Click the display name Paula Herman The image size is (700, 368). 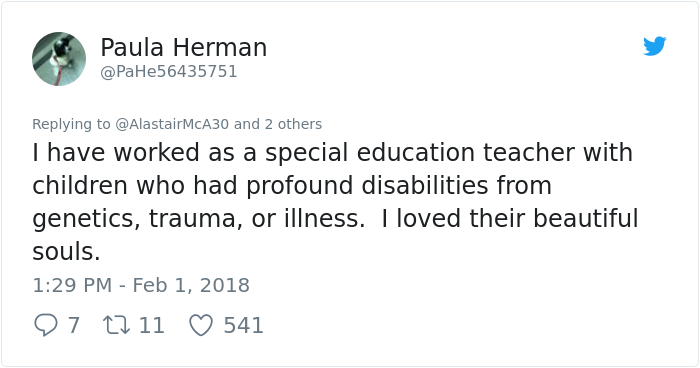pos(183,47)
